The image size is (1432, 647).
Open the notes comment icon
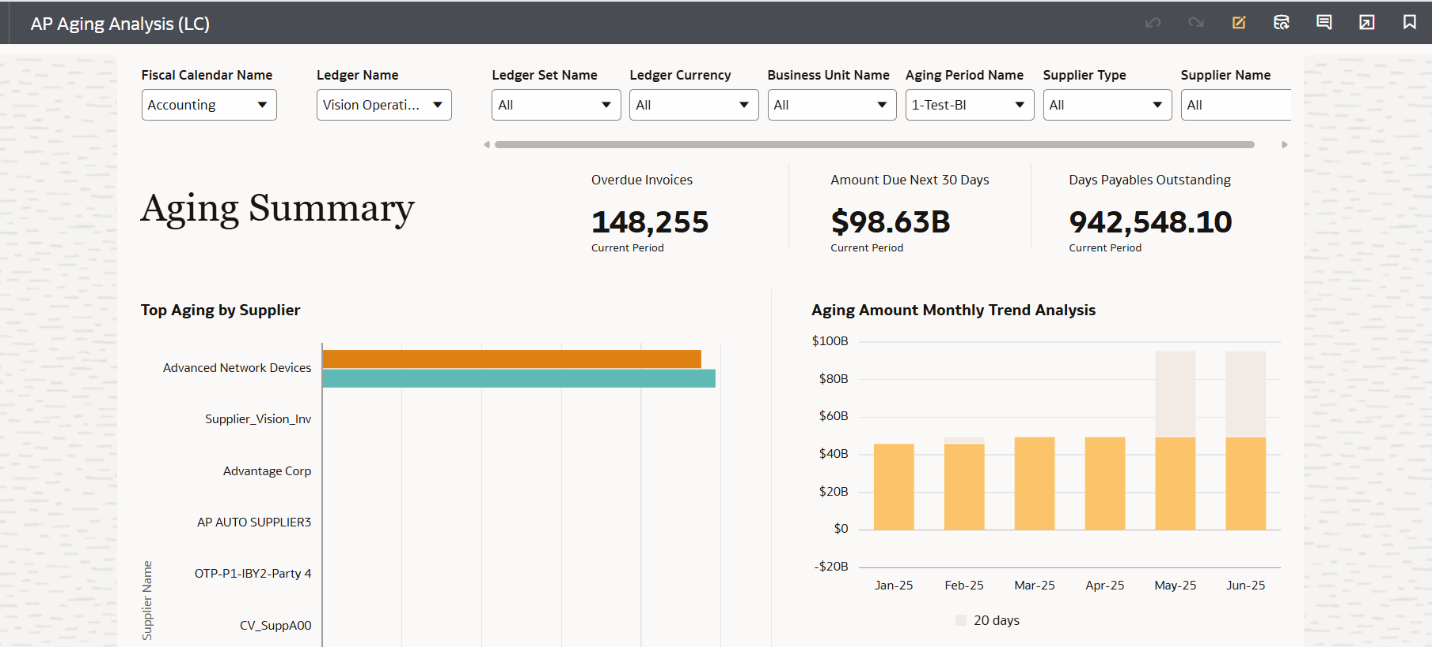1324,22
